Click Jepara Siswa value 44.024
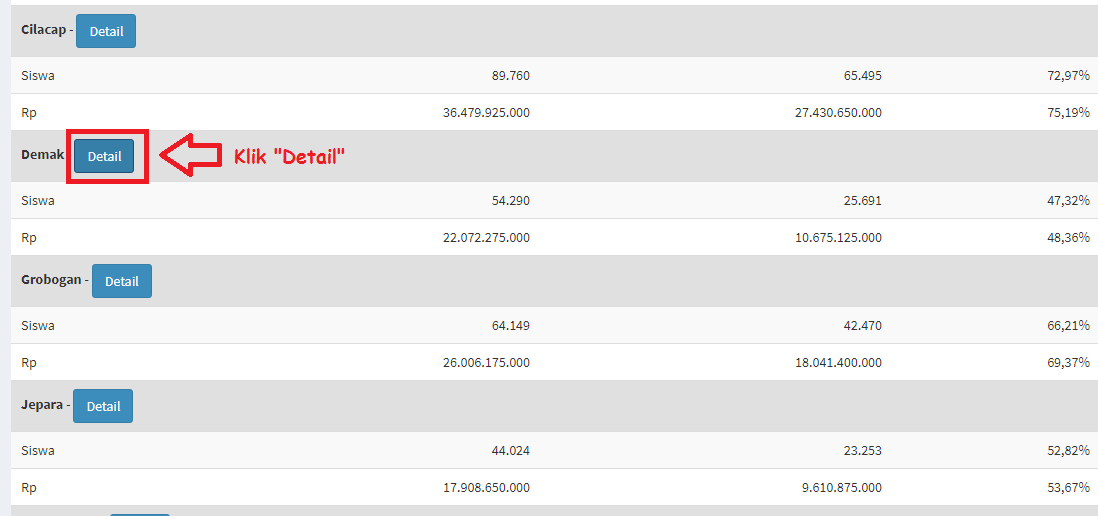 pos(510,450)
